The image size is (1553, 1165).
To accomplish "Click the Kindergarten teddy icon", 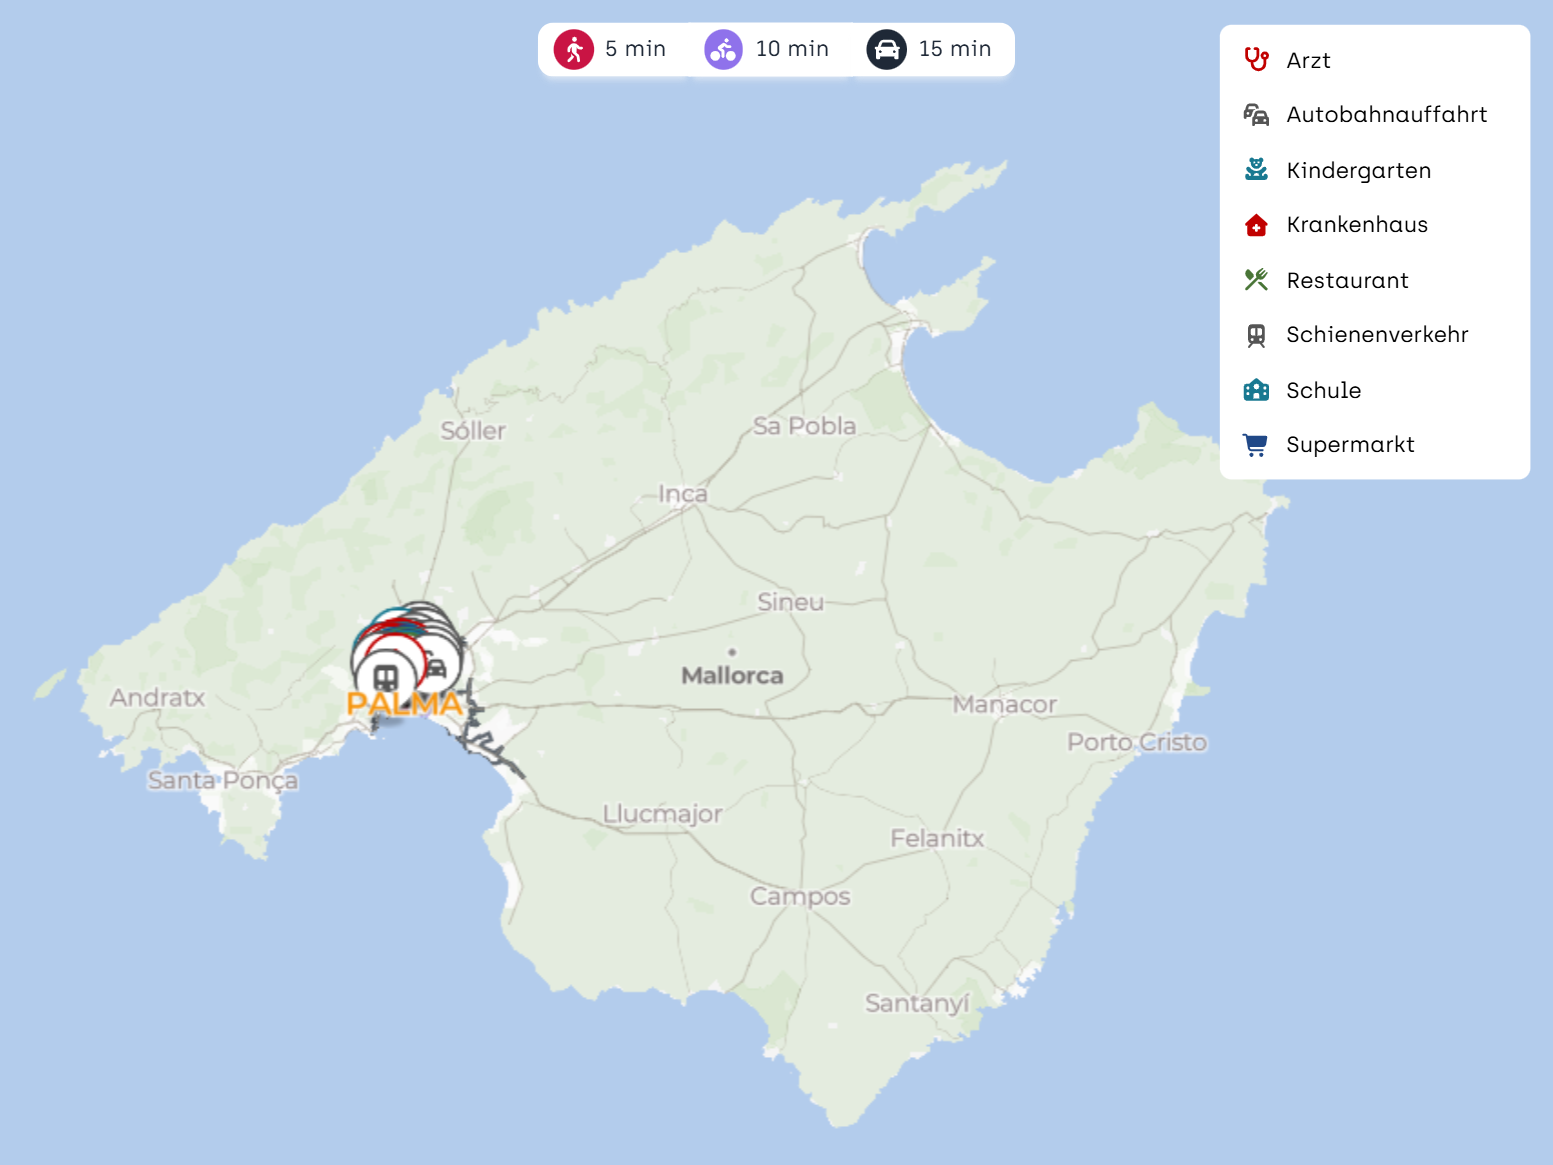I will [1256, 170].
